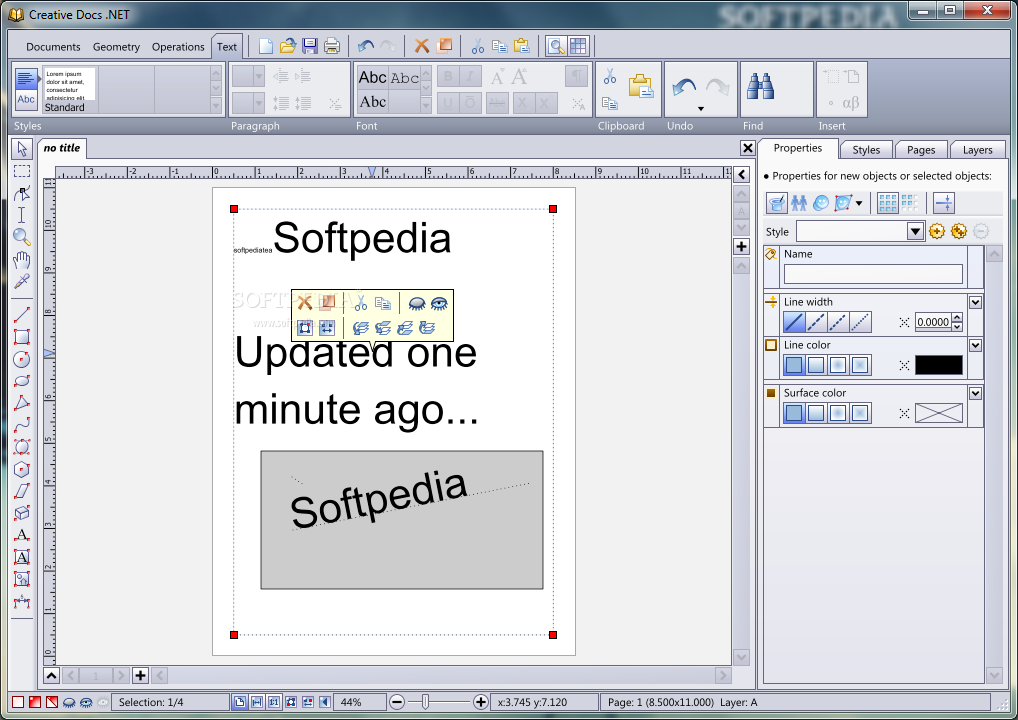
Task: Open the Documents menu
Action: (x=53, y=47)
